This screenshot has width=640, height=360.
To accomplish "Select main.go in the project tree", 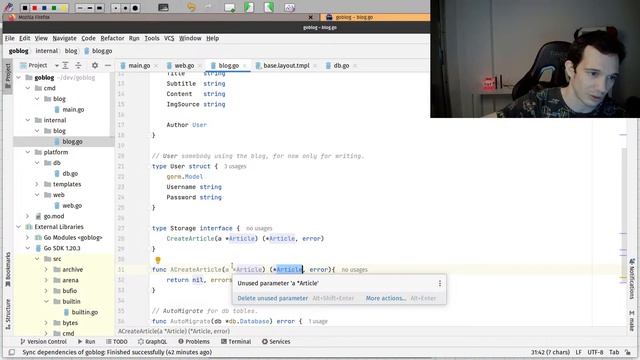I will click(x=73, y=109).
